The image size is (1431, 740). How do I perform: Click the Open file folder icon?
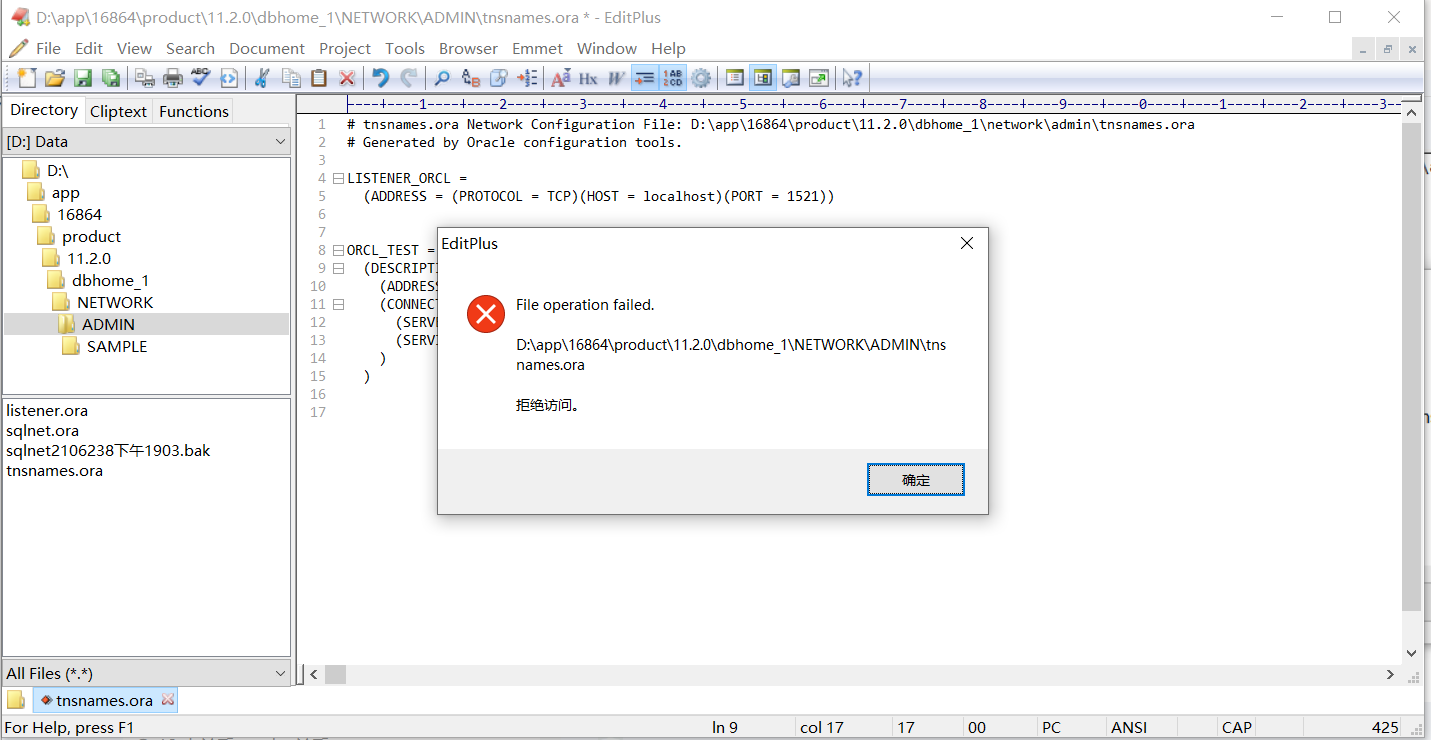55,77
